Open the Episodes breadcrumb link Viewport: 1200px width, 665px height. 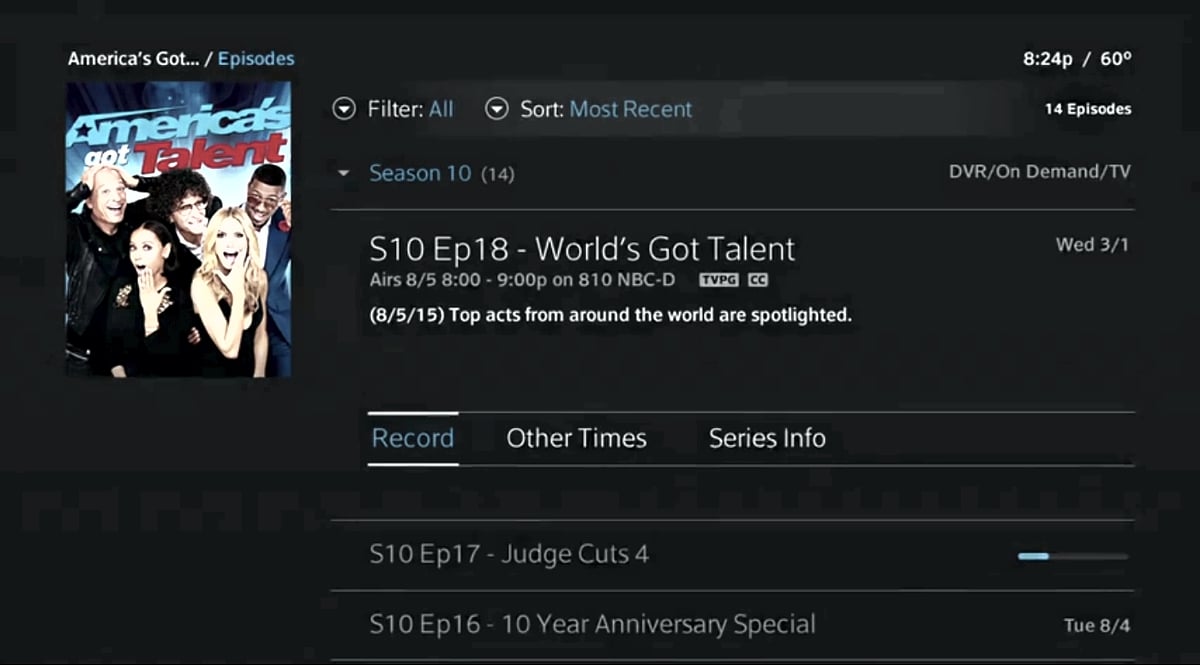(x=256, y=58)
